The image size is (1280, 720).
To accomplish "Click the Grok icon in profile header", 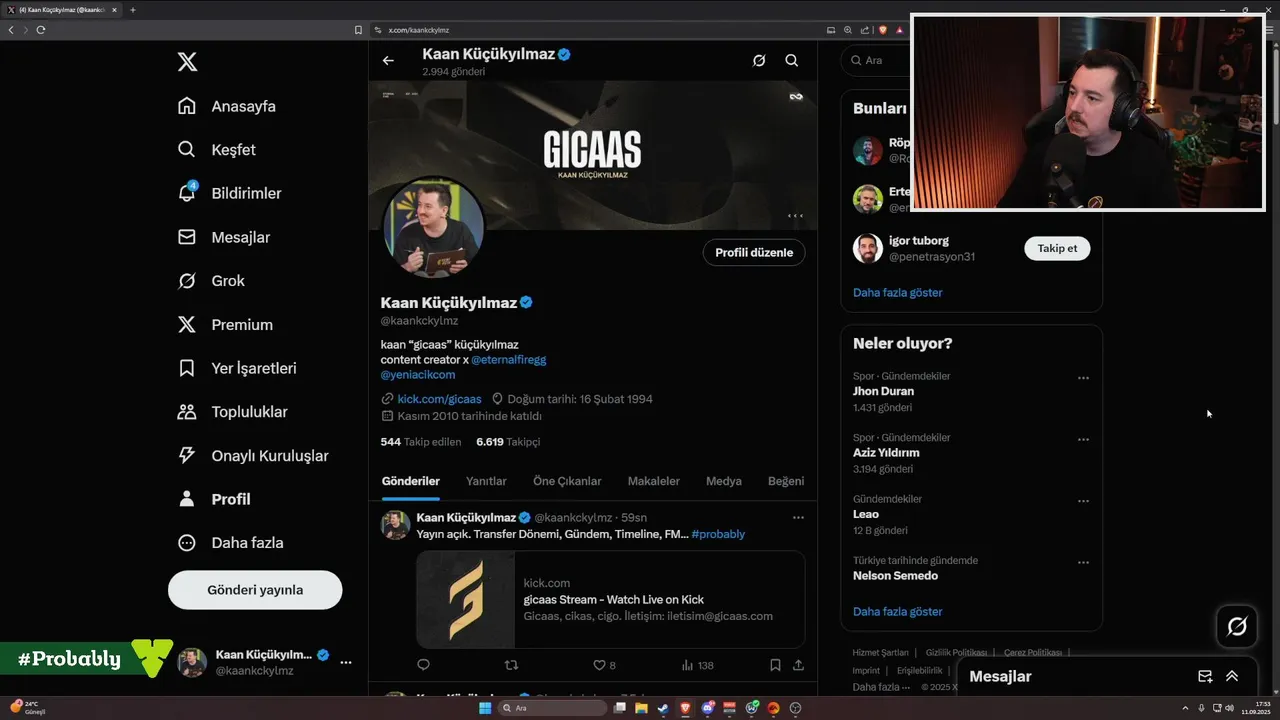I will coord(759,61).
